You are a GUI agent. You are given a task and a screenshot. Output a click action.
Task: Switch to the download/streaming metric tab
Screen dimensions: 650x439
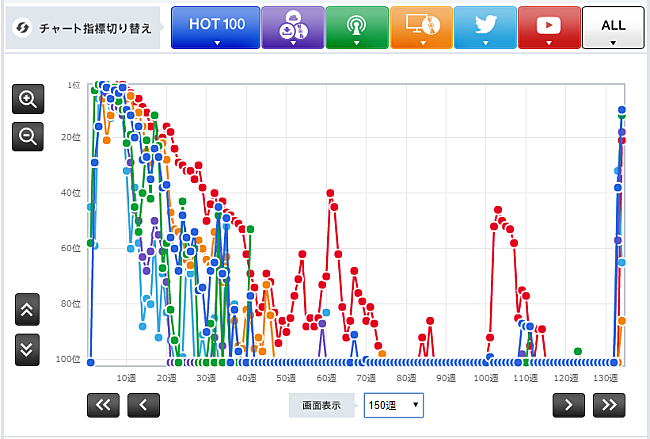click(x=293, y=27)
